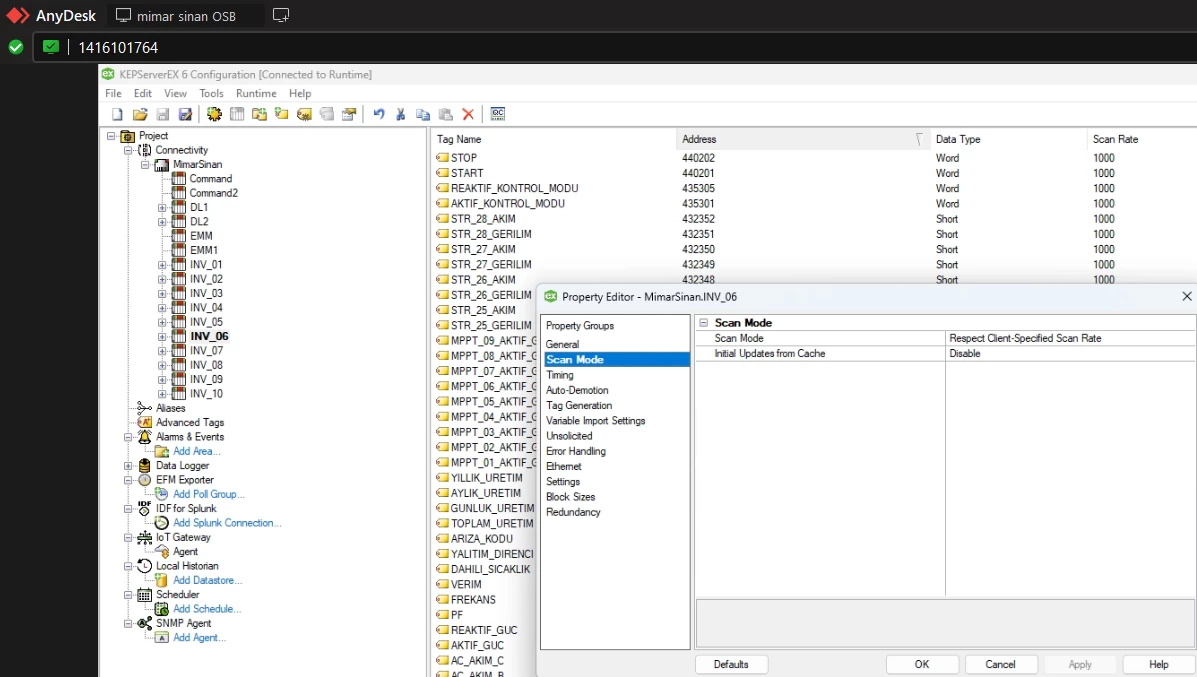Sort by the Data Type column header

[x=1008, y=139]
